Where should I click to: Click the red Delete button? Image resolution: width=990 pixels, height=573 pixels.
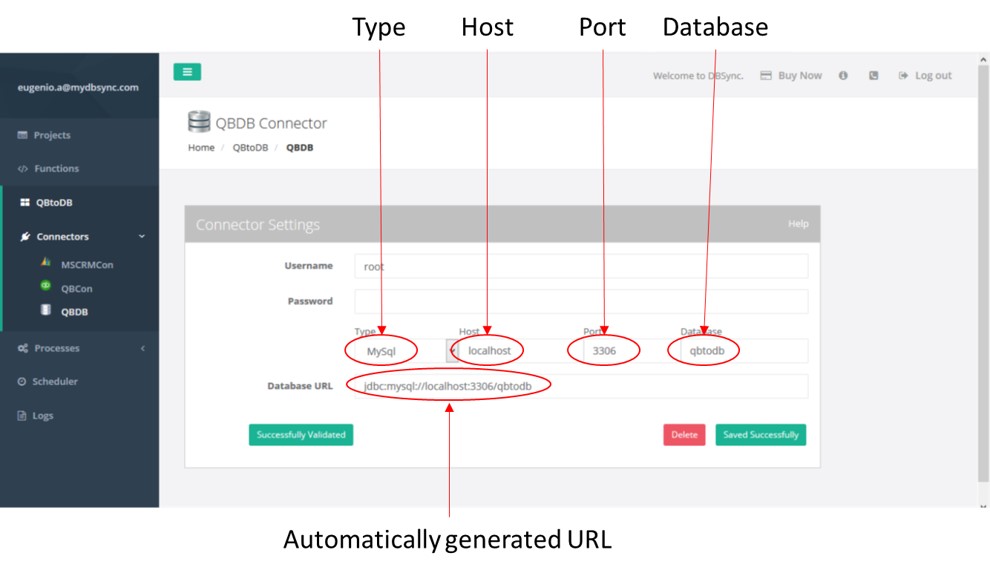pyautogui.click(x=684, y=435)
